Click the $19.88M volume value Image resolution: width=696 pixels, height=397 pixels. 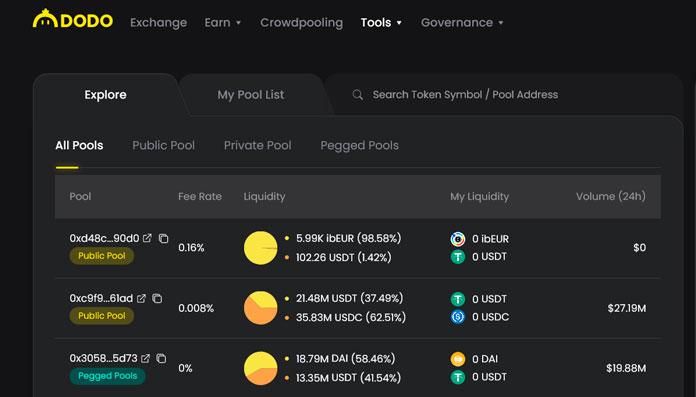[x=626, y=368]
